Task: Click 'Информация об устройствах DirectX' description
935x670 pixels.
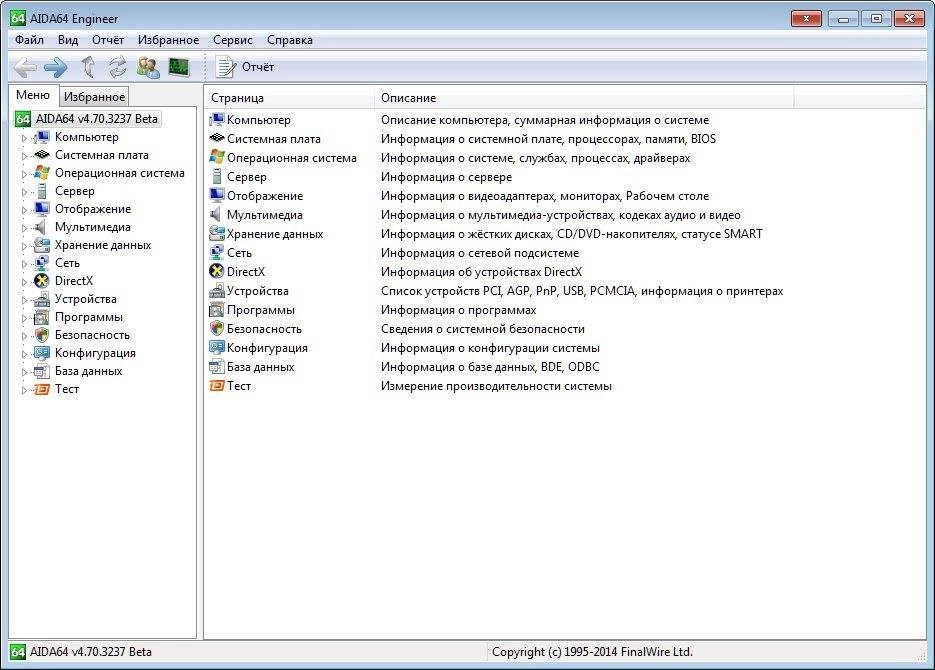Action: (482, 272)
